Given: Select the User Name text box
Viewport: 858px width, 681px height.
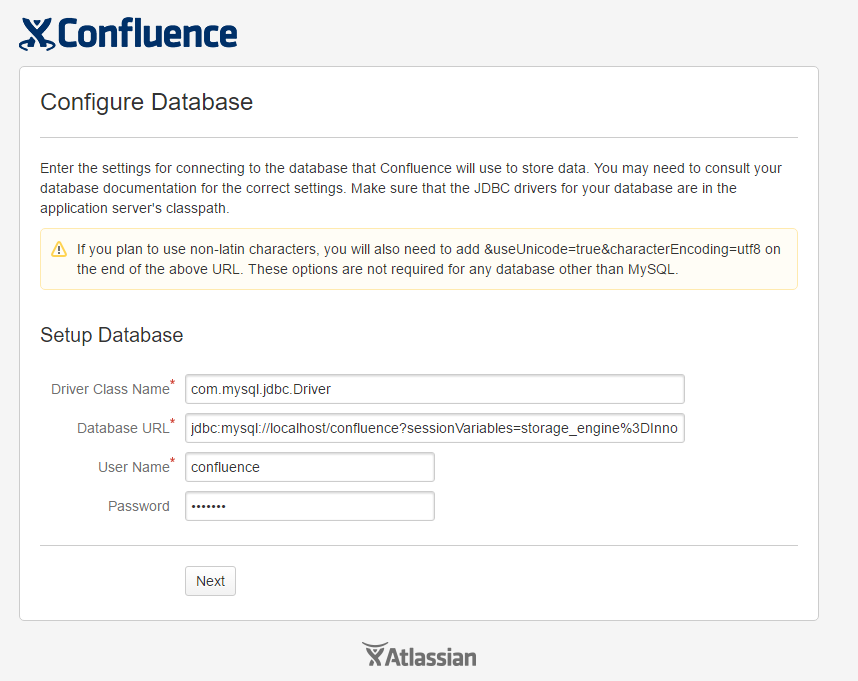Looking at the screenshot, I should click(310, 467).
